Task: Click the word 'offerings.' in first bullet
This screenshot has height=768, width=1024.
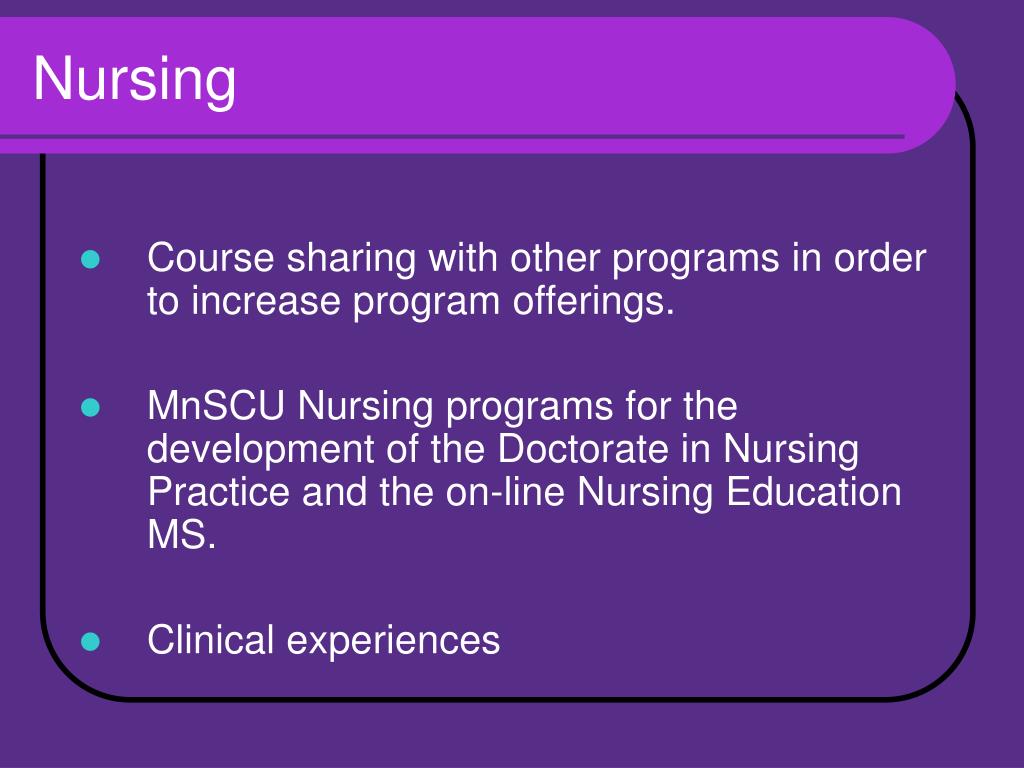Action: pos(593,301)
